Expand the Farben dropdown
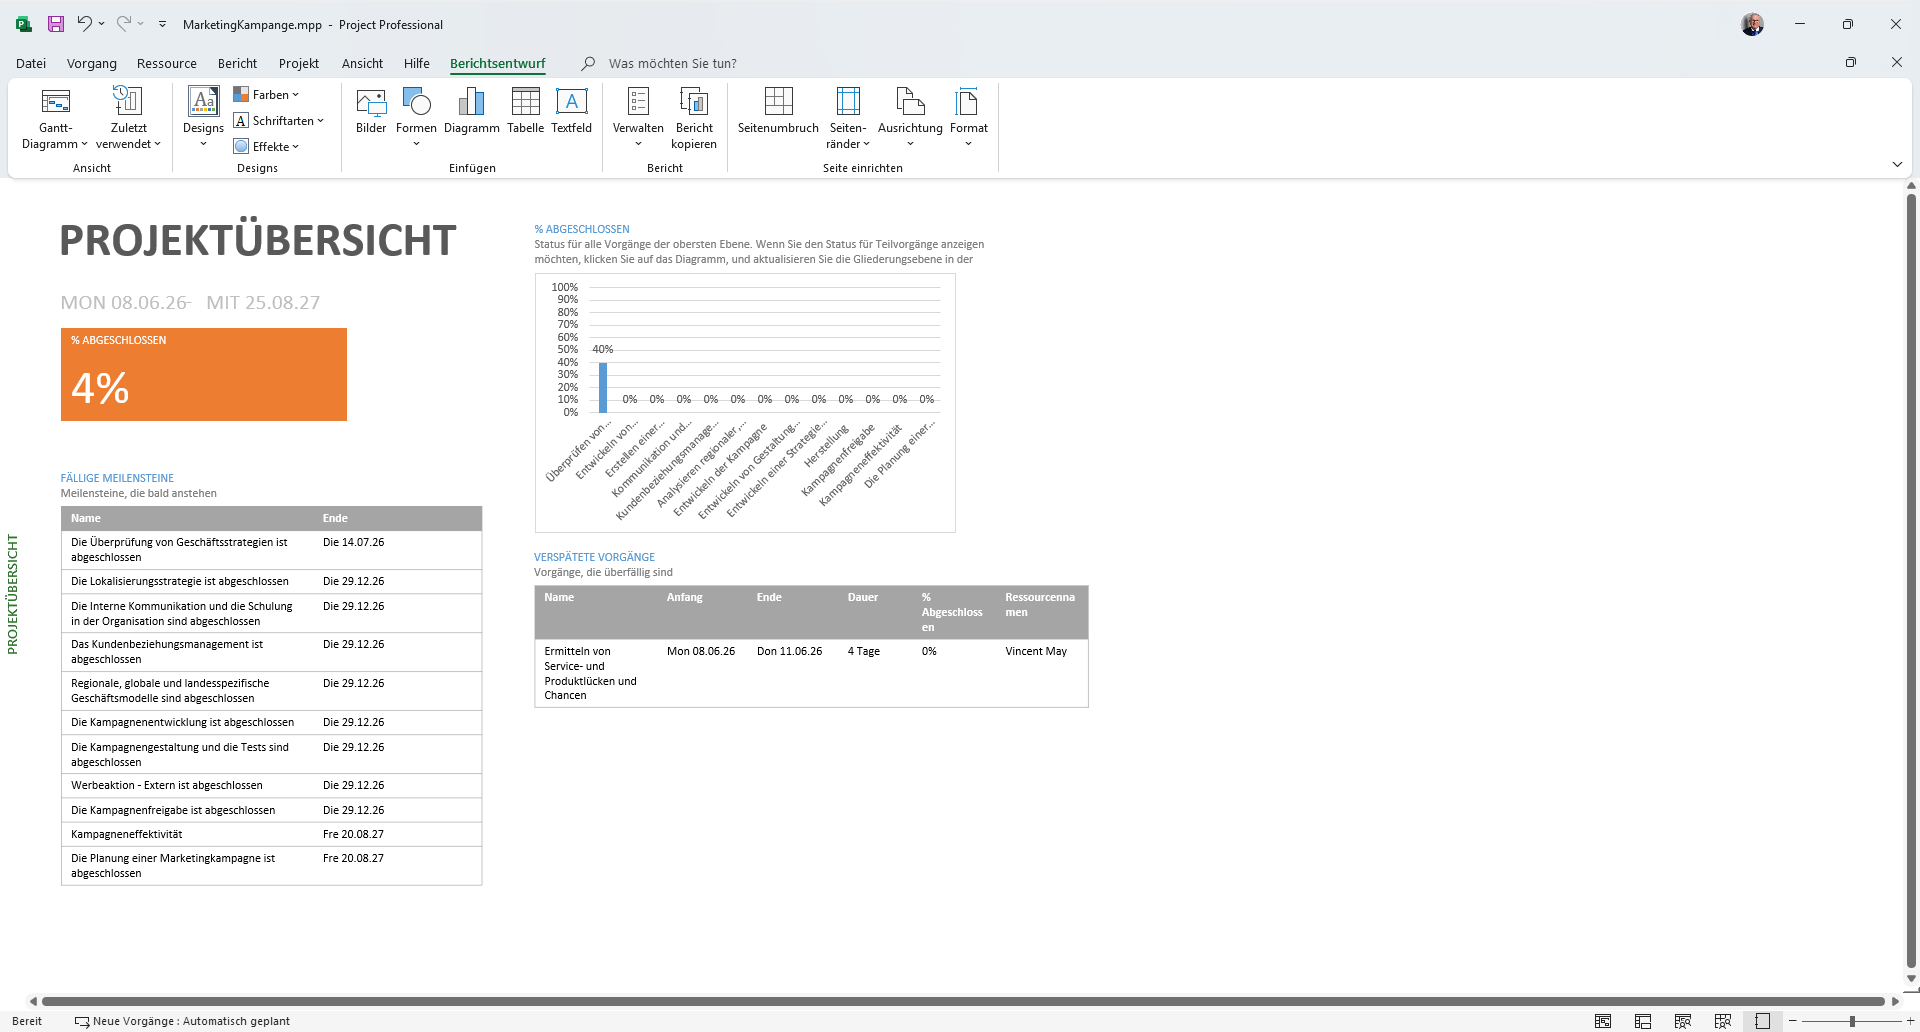This screenshot has width=1920, height=1032. point(266,94)
